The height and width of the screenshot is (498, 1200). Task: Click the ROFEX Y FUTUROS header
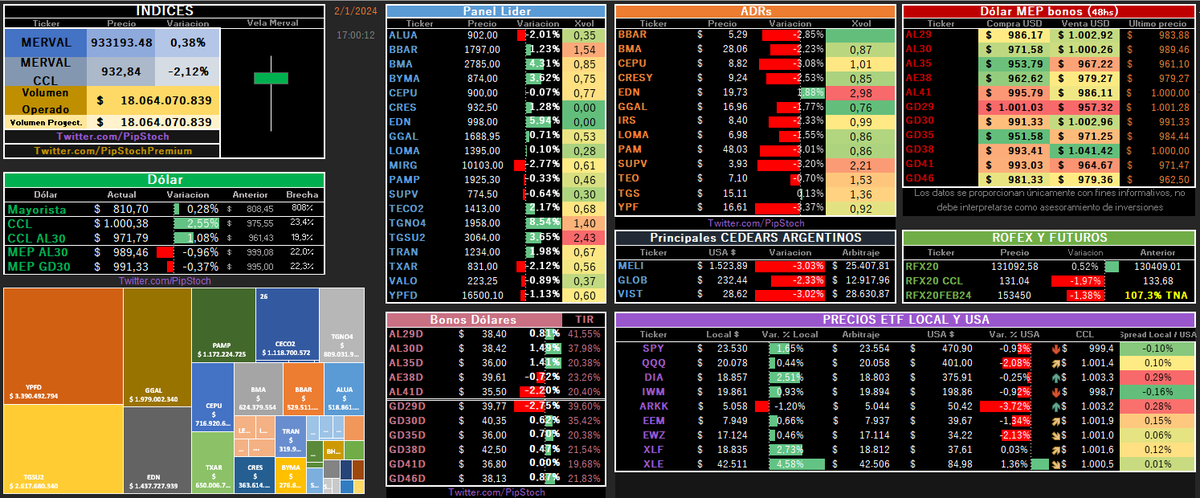pos(1048,237)
